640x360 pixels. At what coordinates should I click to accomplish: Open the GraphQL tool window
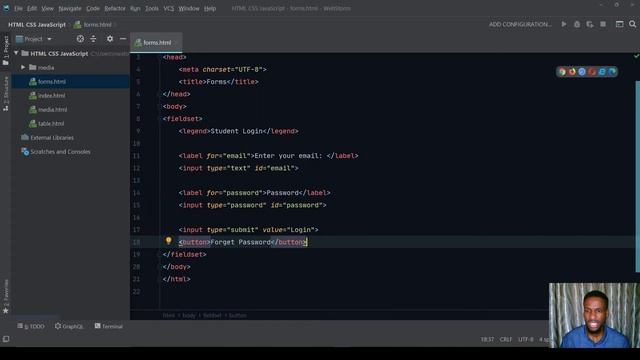point(69,326)
